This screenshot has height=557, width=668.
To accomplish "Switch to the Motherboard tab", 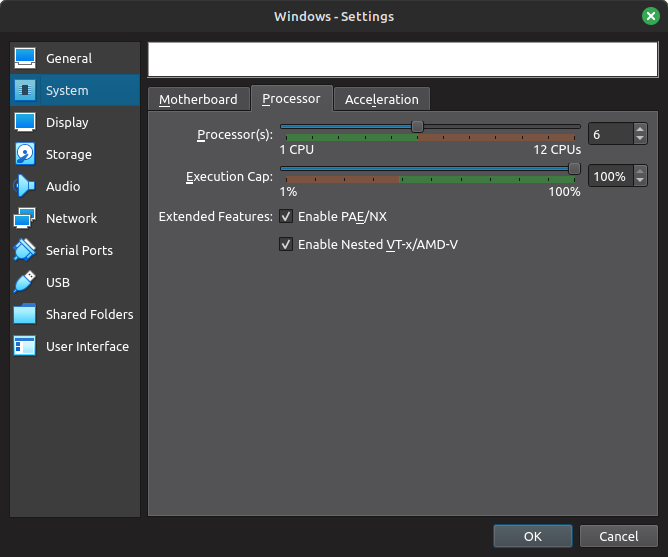I will [x=198, y=99].
